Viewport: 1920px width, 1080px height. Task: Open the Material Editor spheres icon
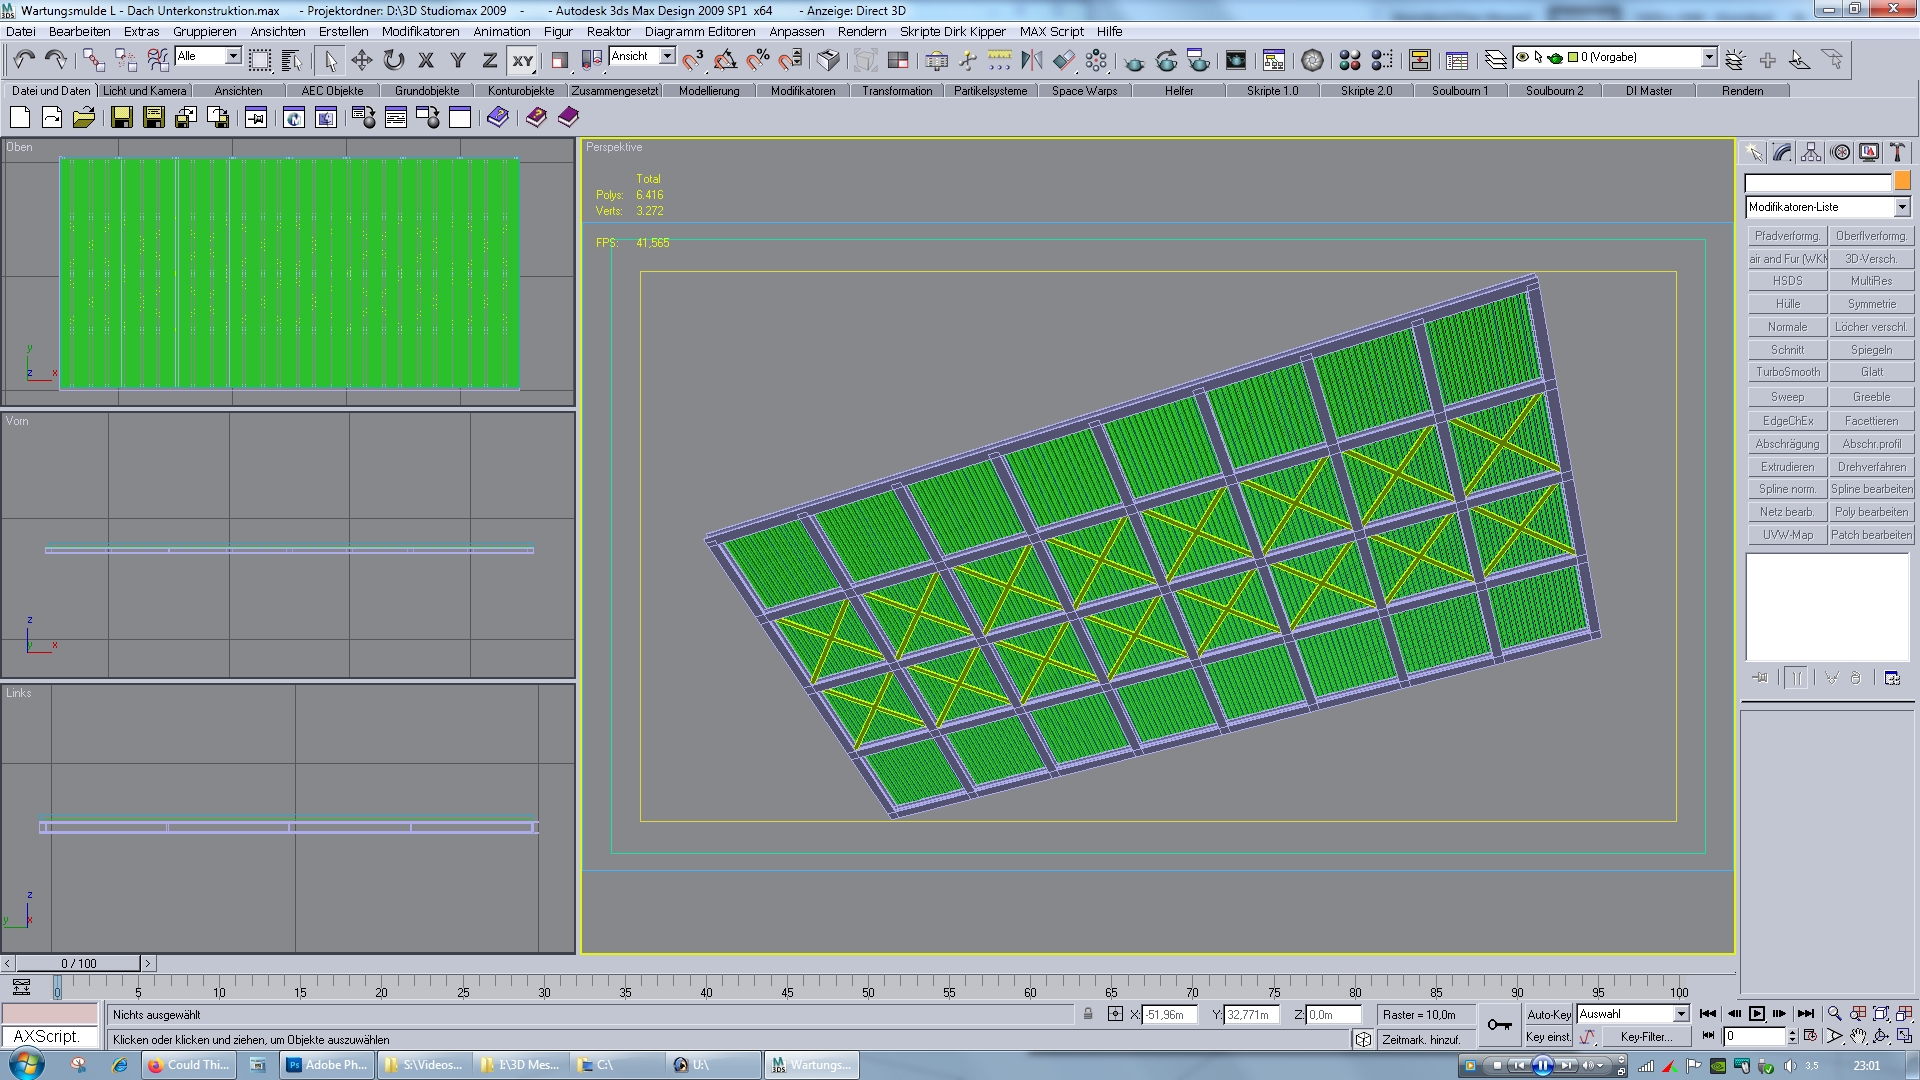click(1349, 60)
